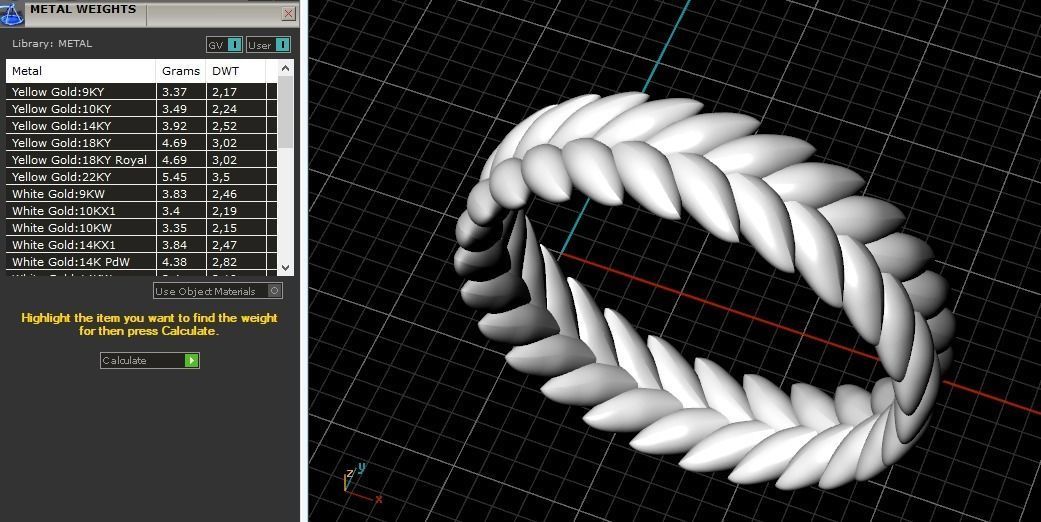This screenshot has width=1041, height=522.
Task: Click the metal list scroll up arrow
Action: click(x=285, y=68)
